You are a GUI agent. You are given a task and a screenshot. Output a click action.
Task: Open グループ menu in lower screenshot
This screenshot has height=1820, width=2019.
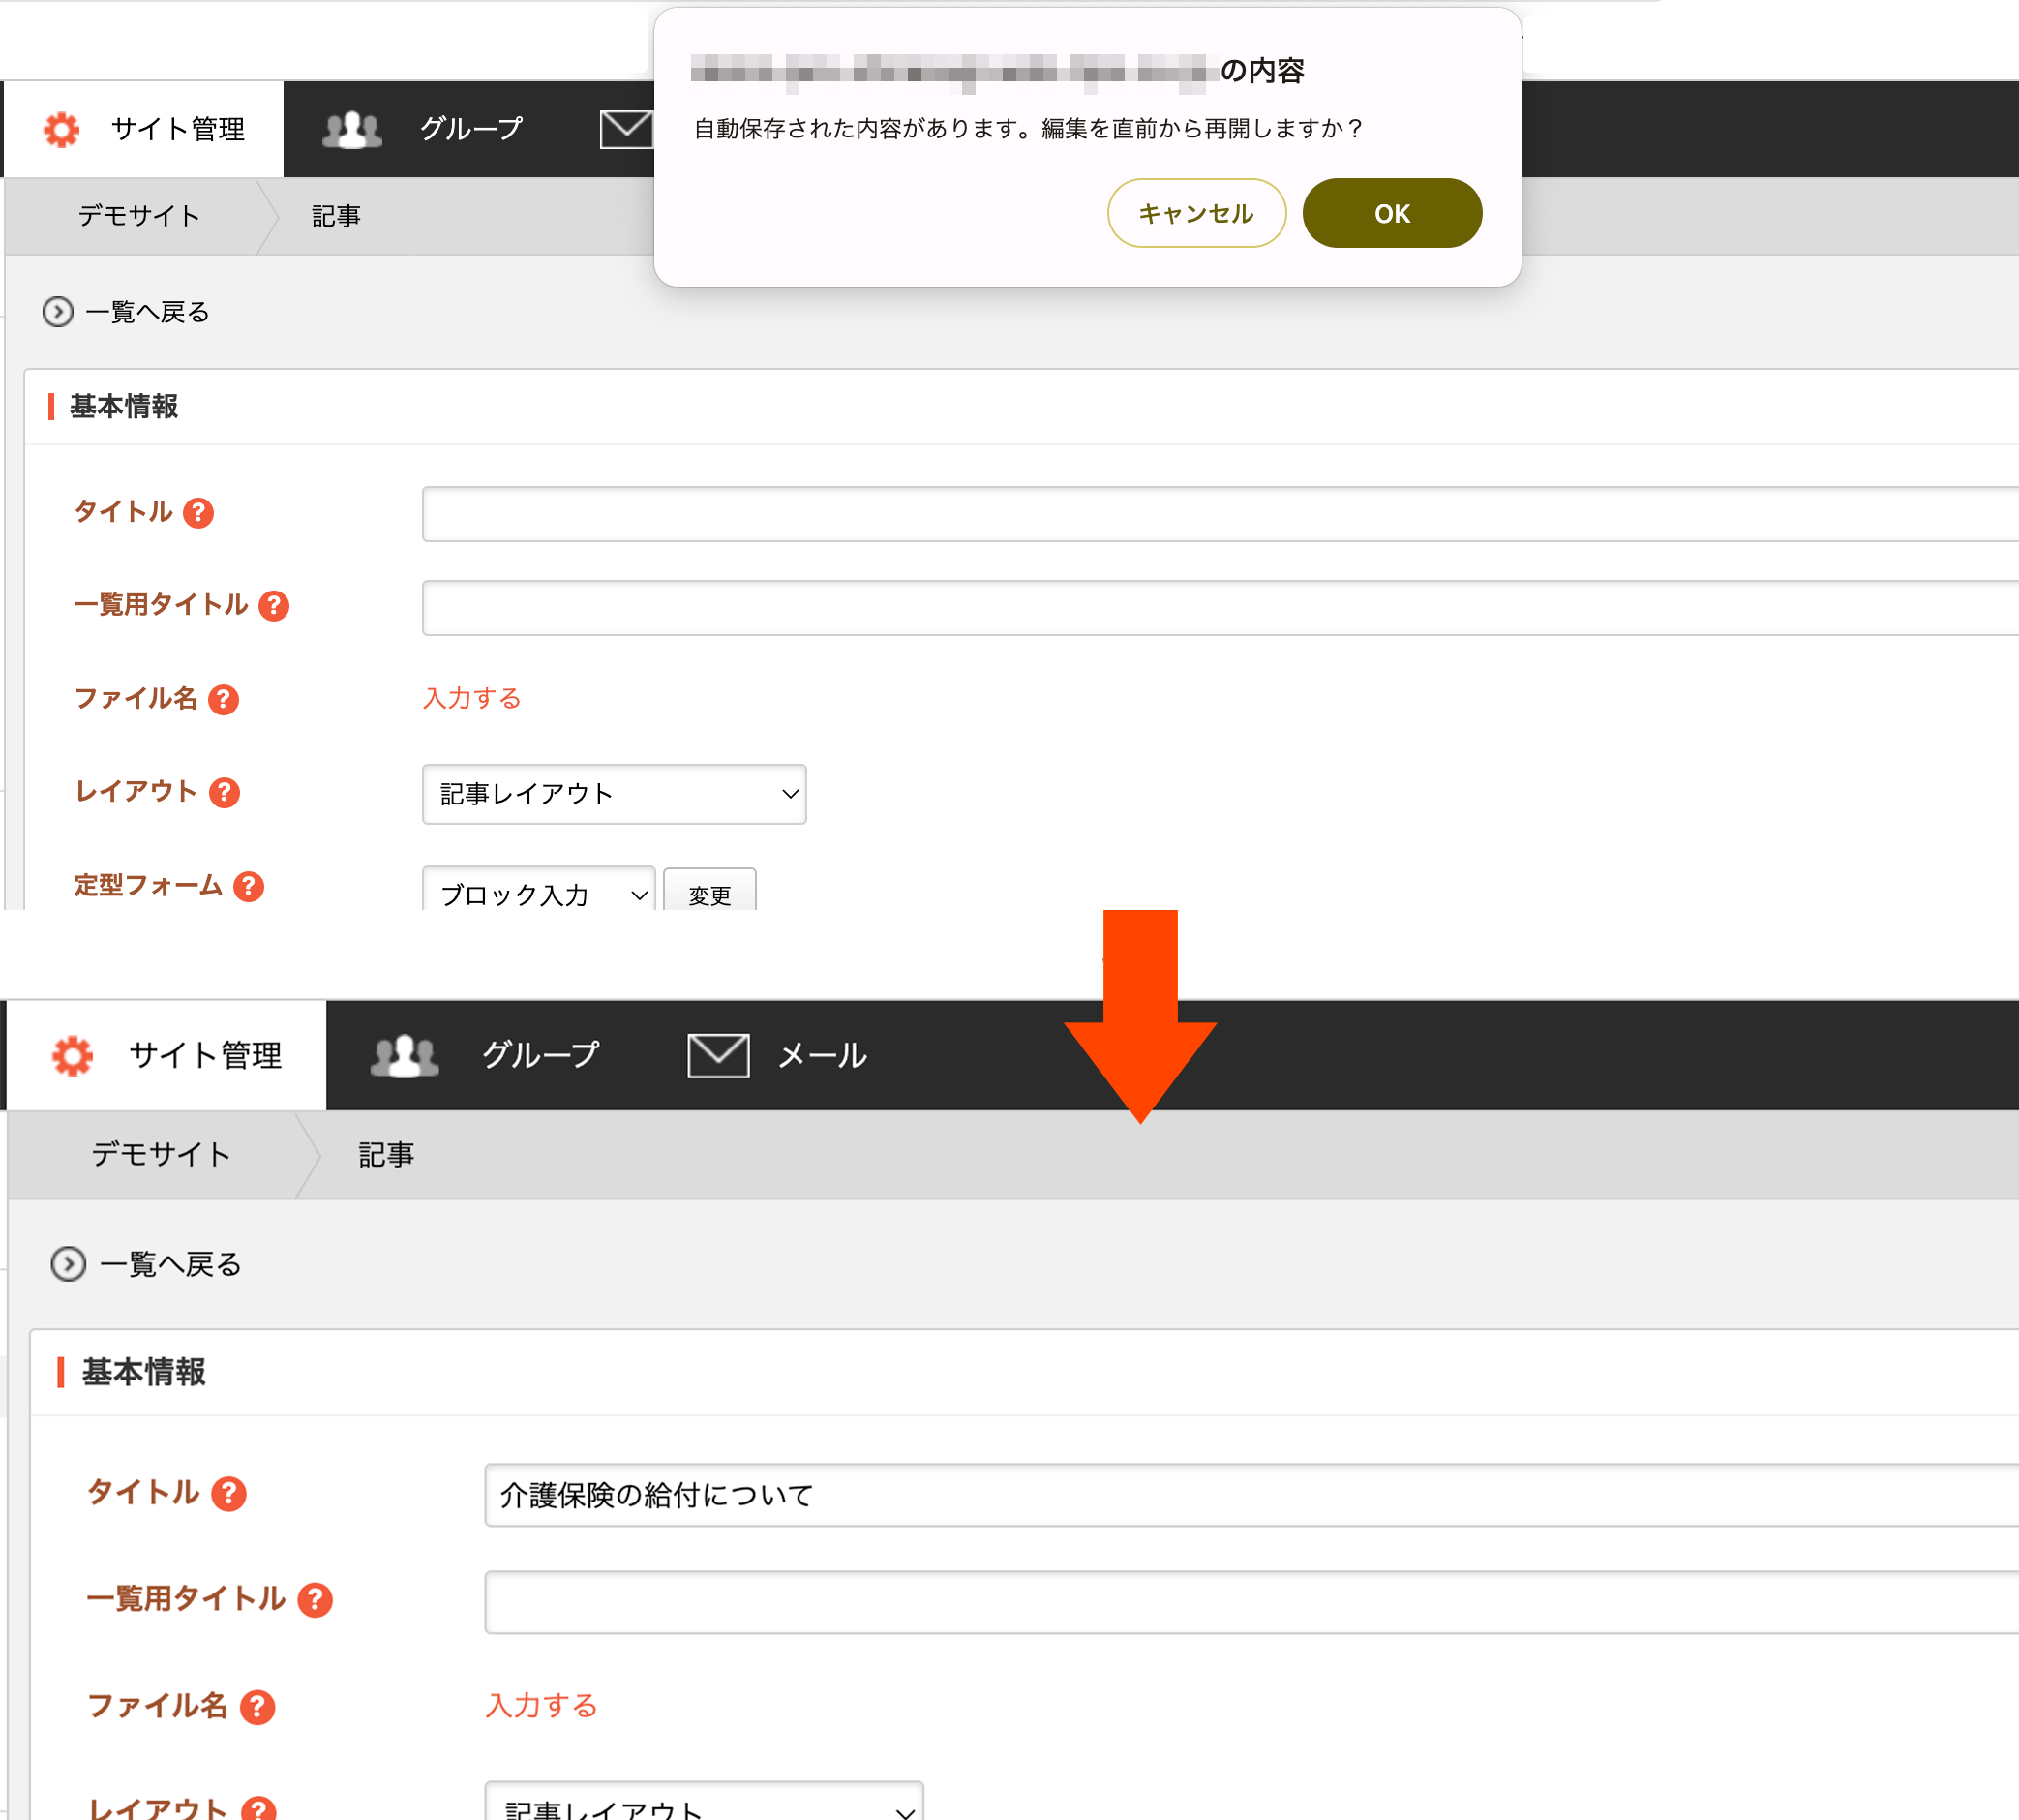tap(540, 1055)
